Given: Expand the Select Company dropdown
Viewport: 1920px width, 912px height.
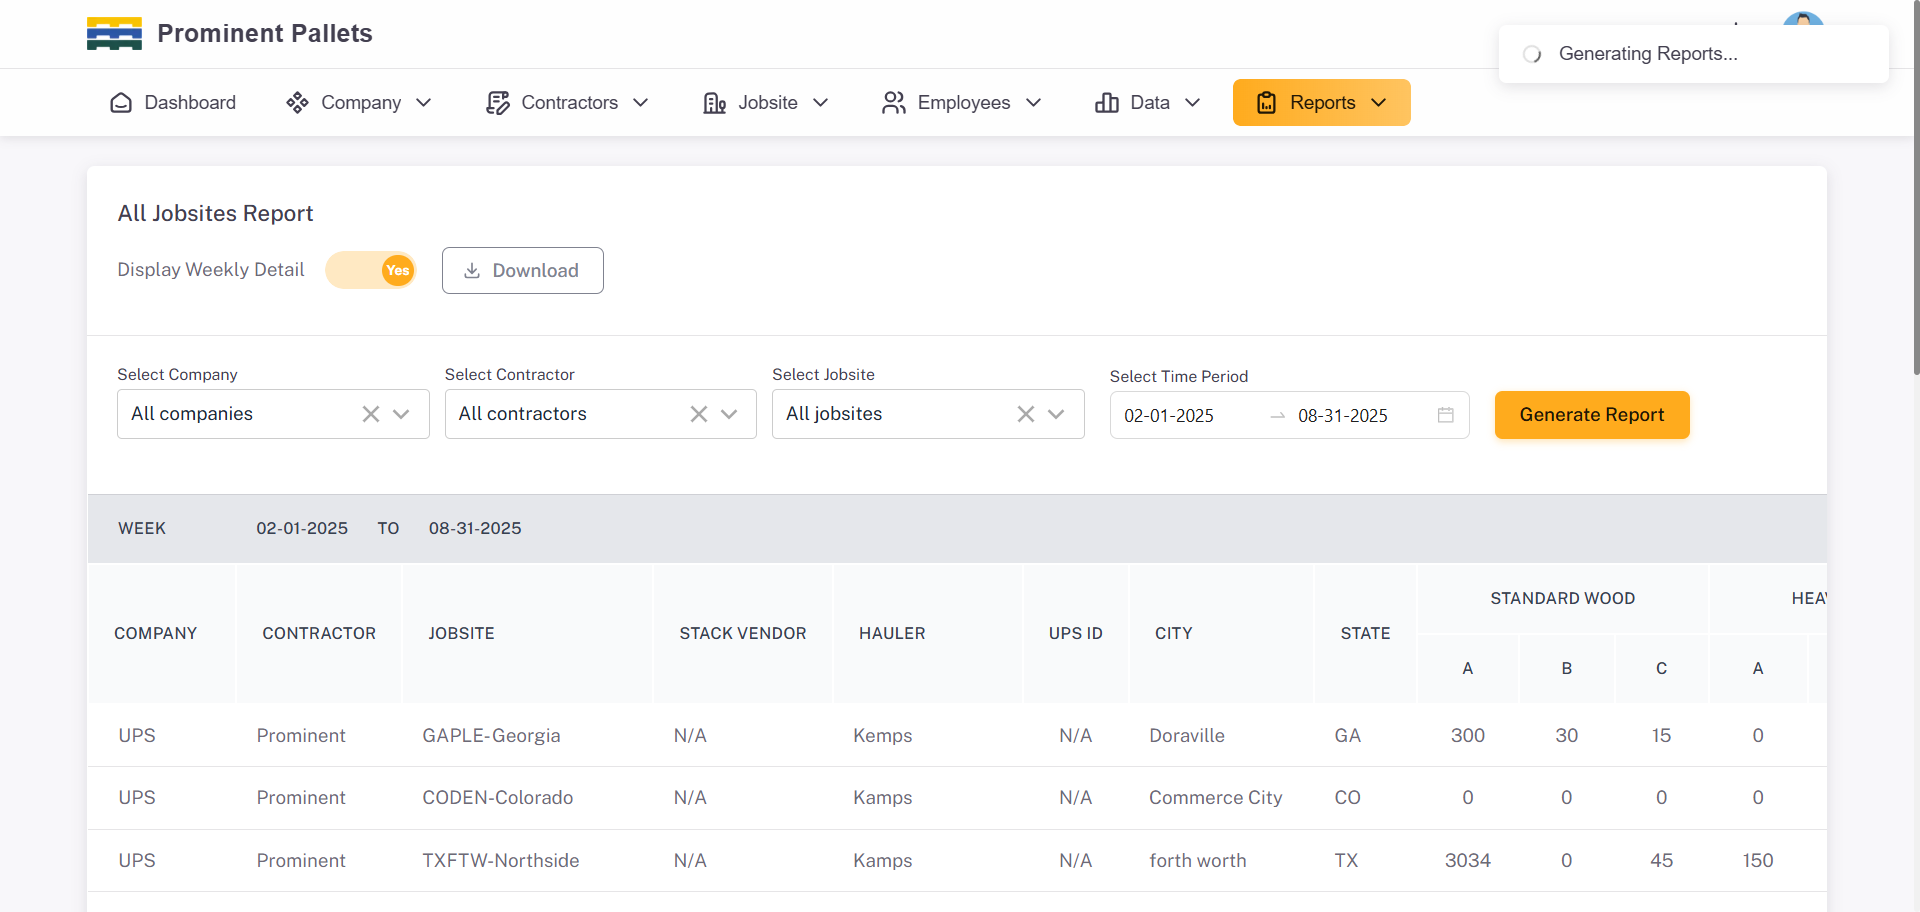Looking at the screenshot, I should point(402,414).
